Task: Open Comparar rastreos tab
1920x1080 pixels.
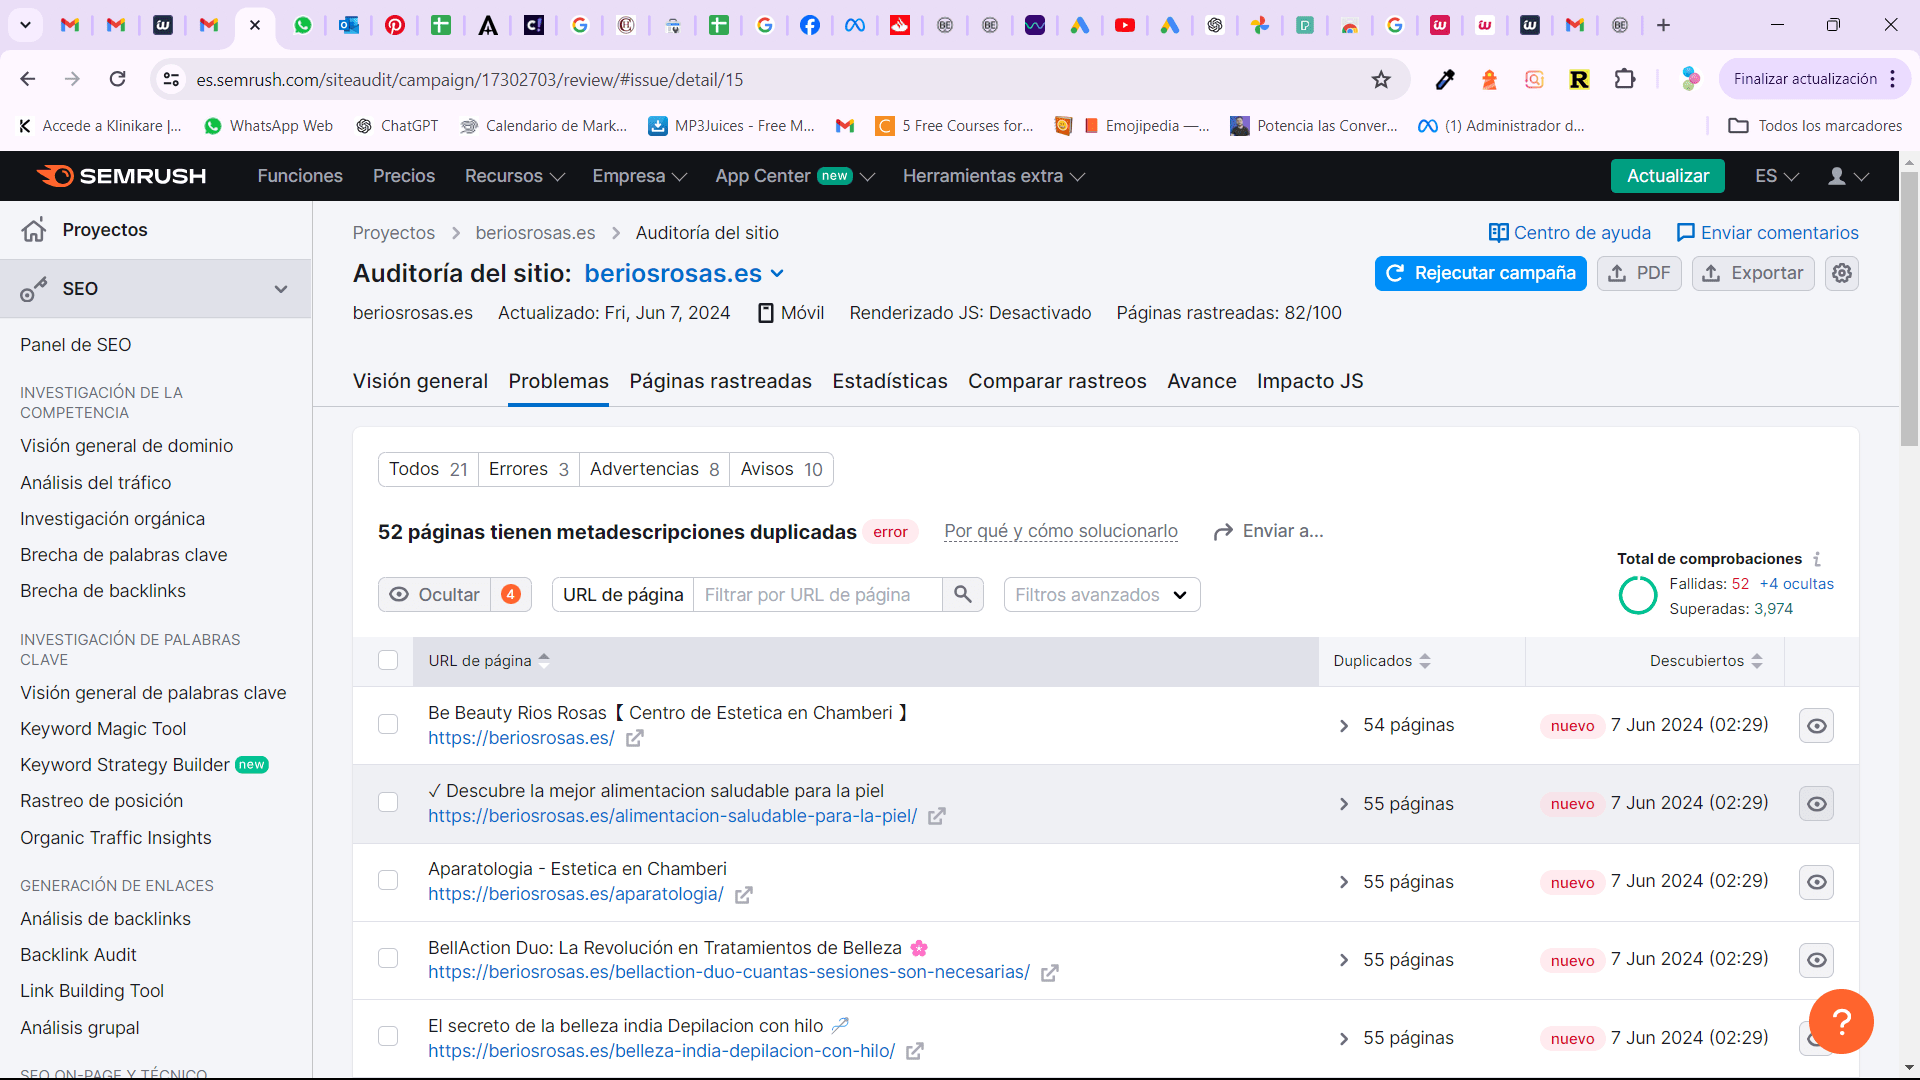Action: click(1057, 381)
